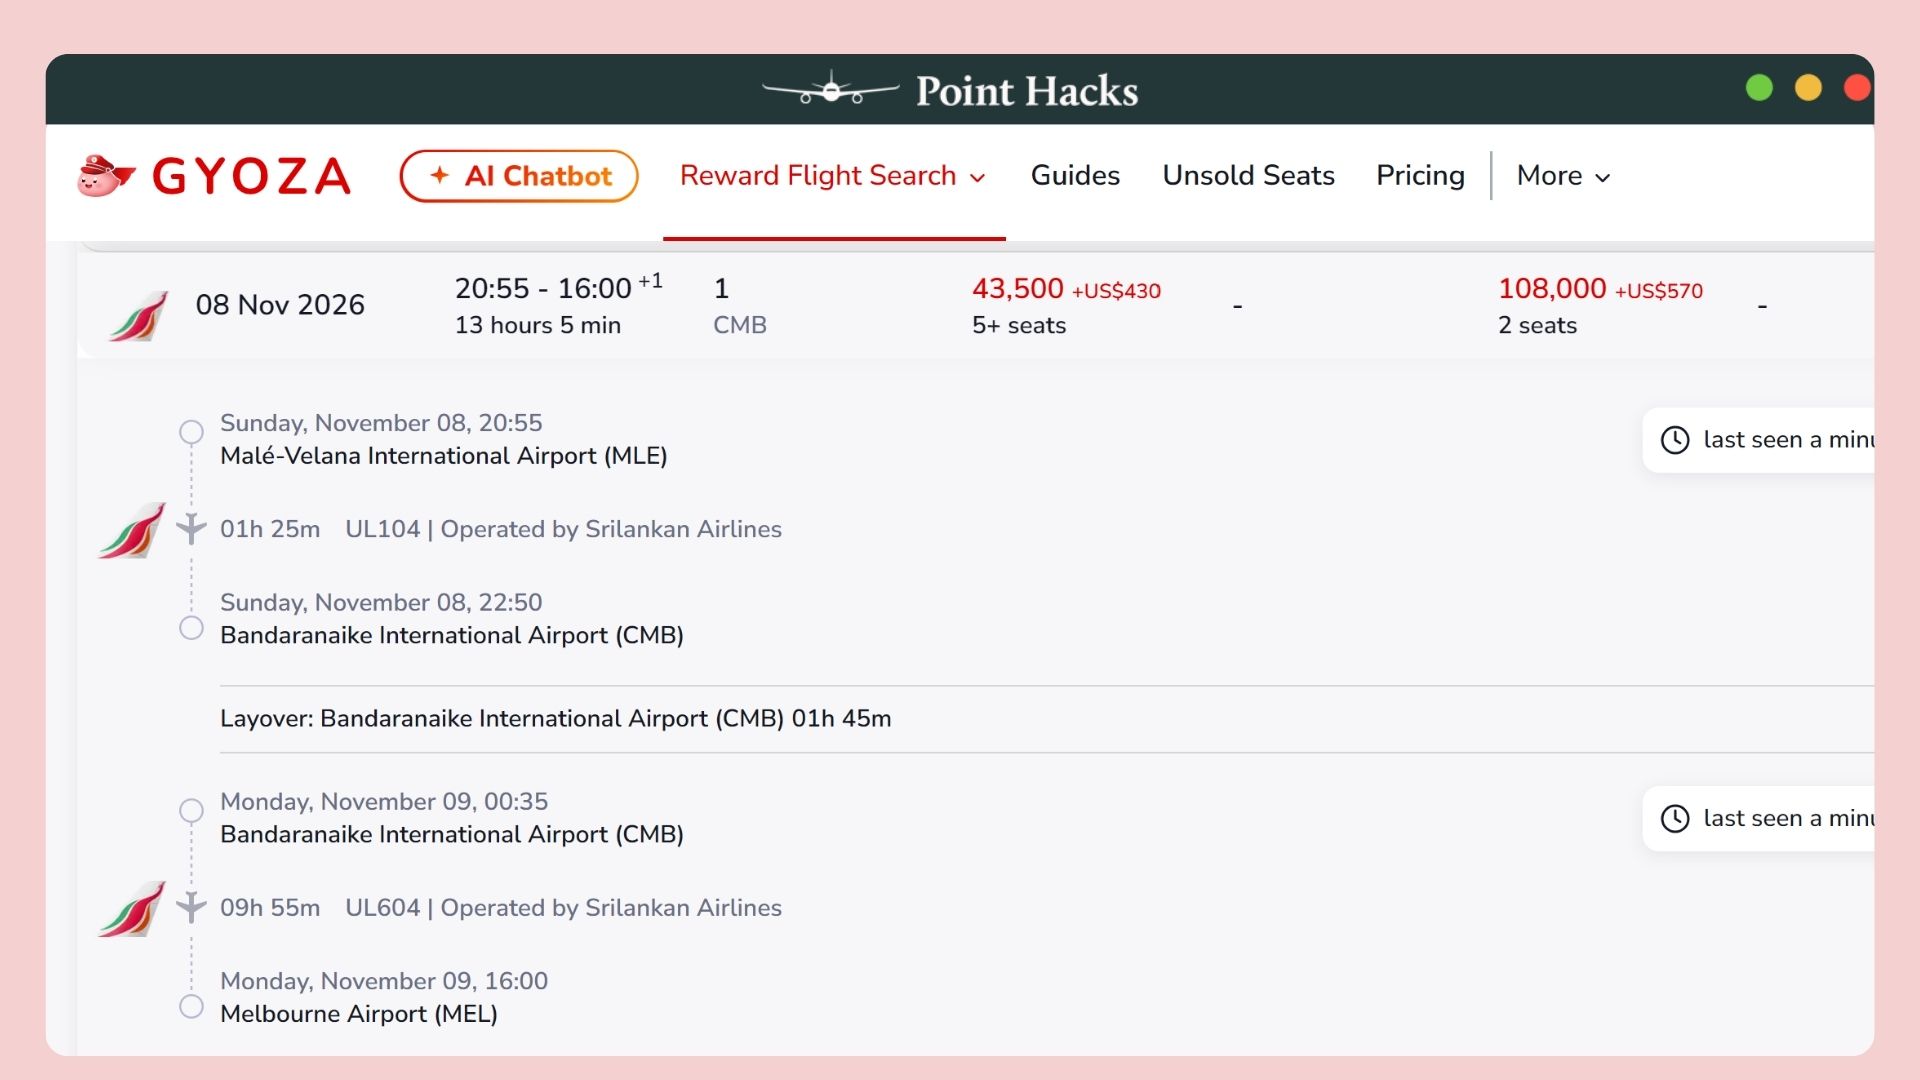This screenshot has width=1920, height=1080.
Task: Click the SriLankan logo next to UL104 segment
Action: click(132, 530)
